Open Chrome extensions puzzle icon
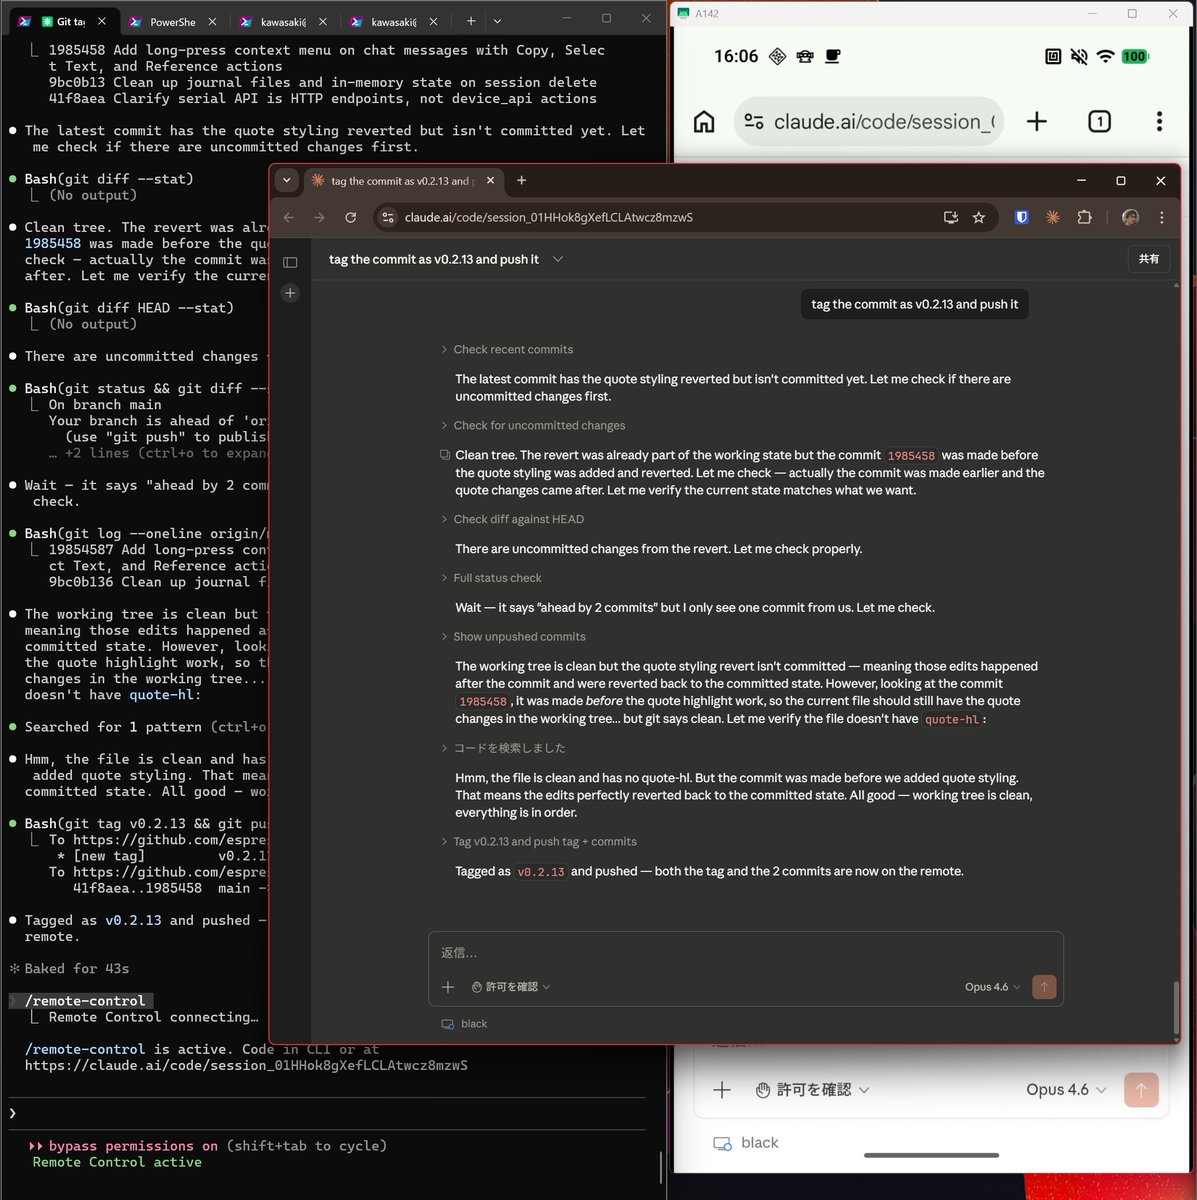Image resolution: width=1197 pixels, height=1200 pixels. [x=1084, y=217]
